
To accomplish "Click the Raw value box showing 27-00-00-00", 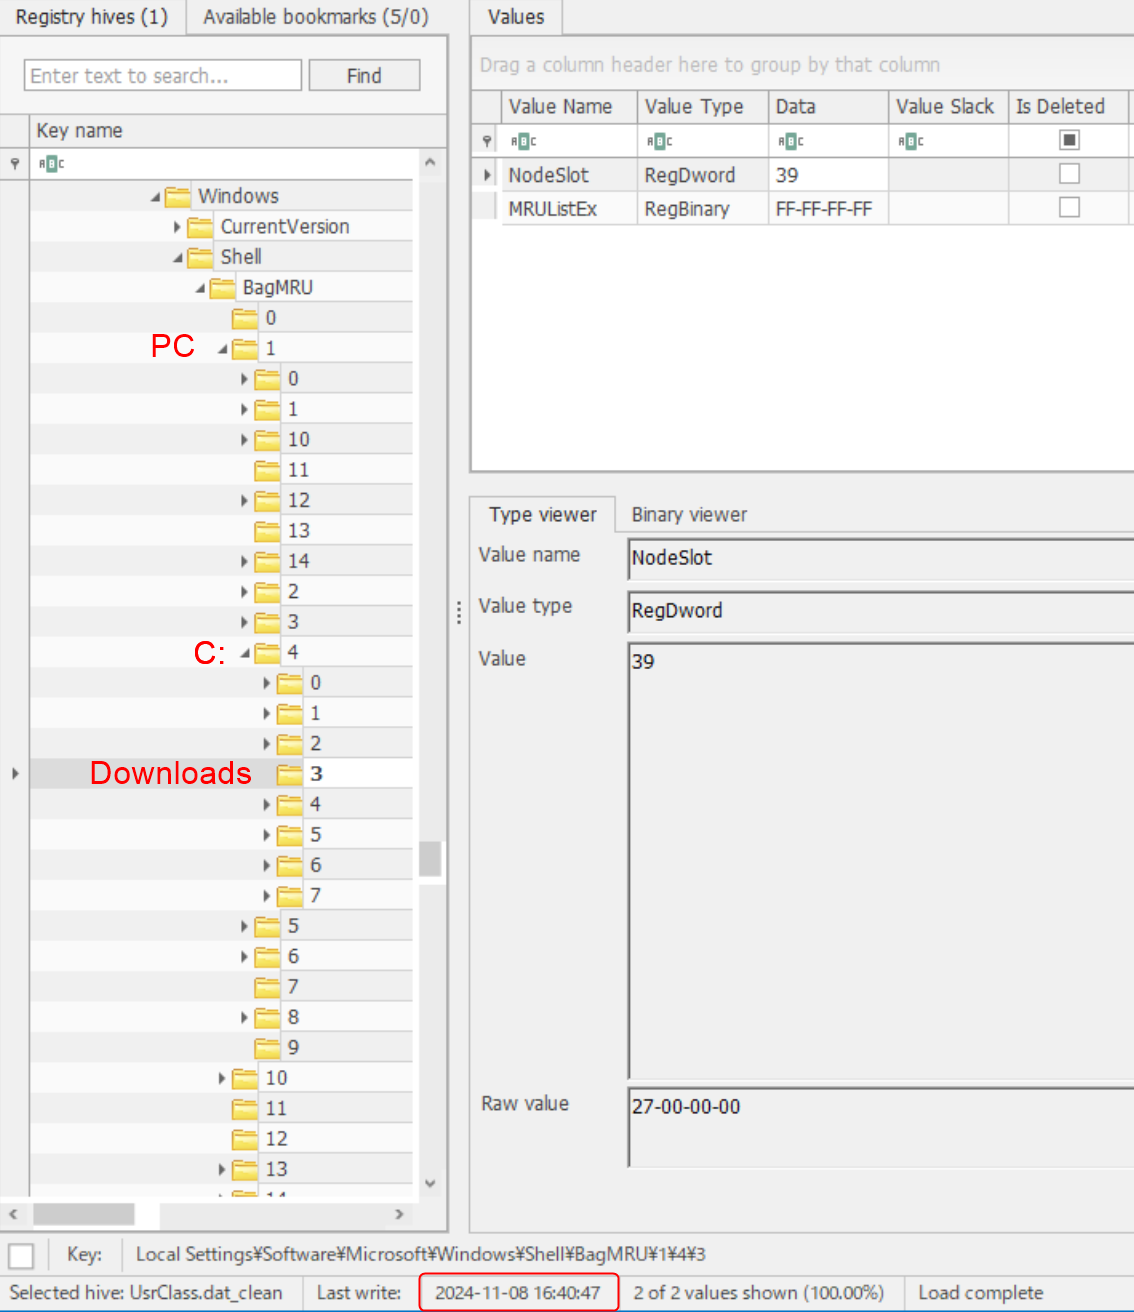I will 880,1127.
